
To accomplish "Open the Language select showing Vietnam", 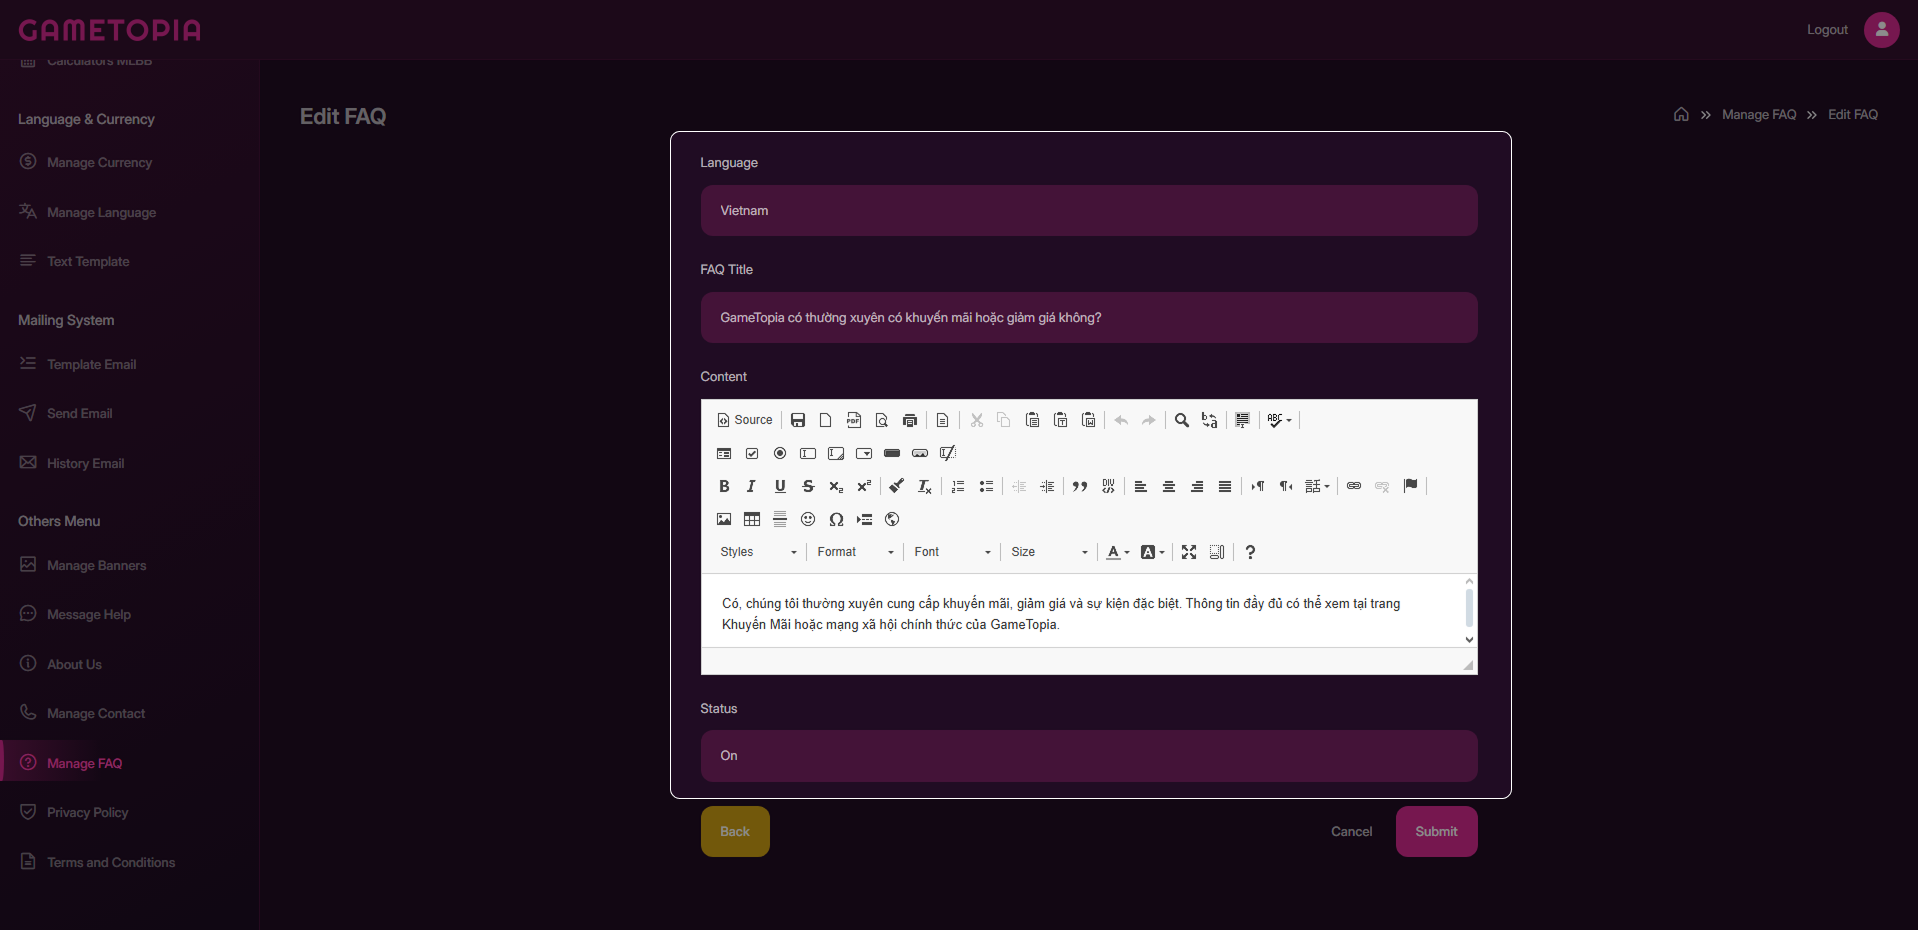I will 1089,211.
